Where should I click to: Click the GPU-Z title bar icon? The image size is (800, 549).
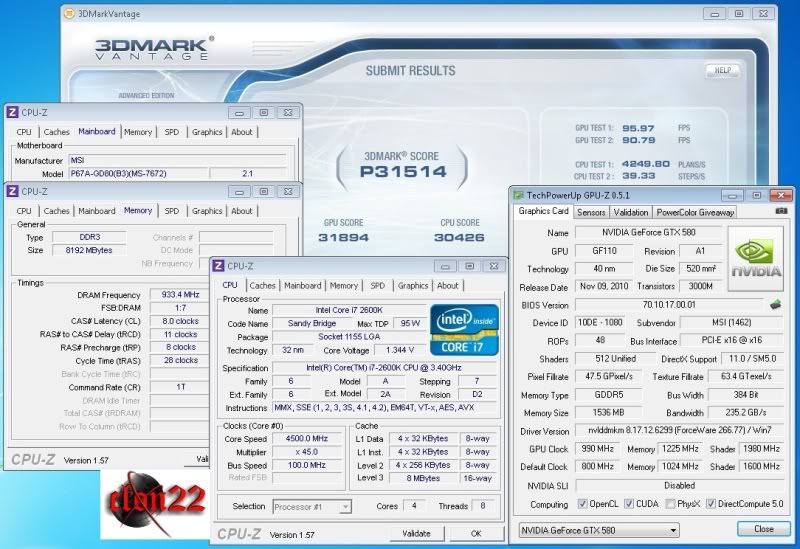tap(519, 195)
